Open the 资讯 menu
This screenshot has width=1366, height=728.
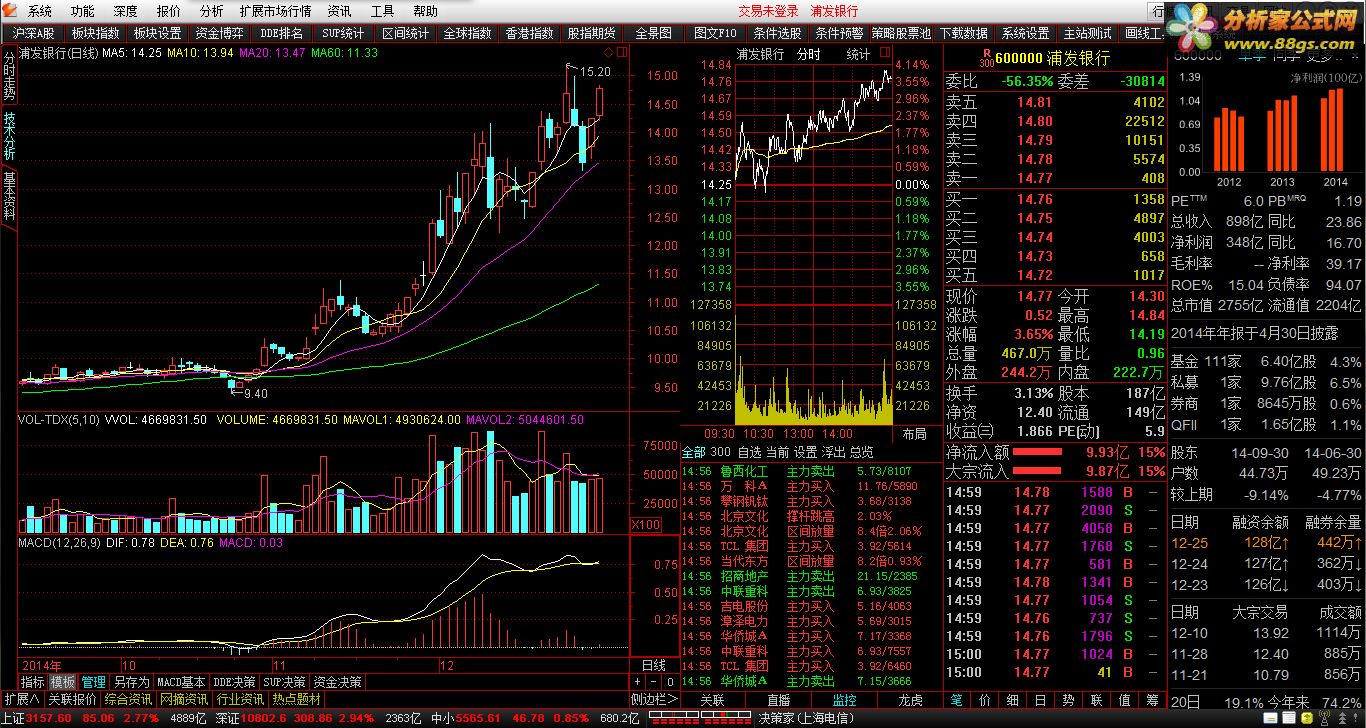point(339,11)
